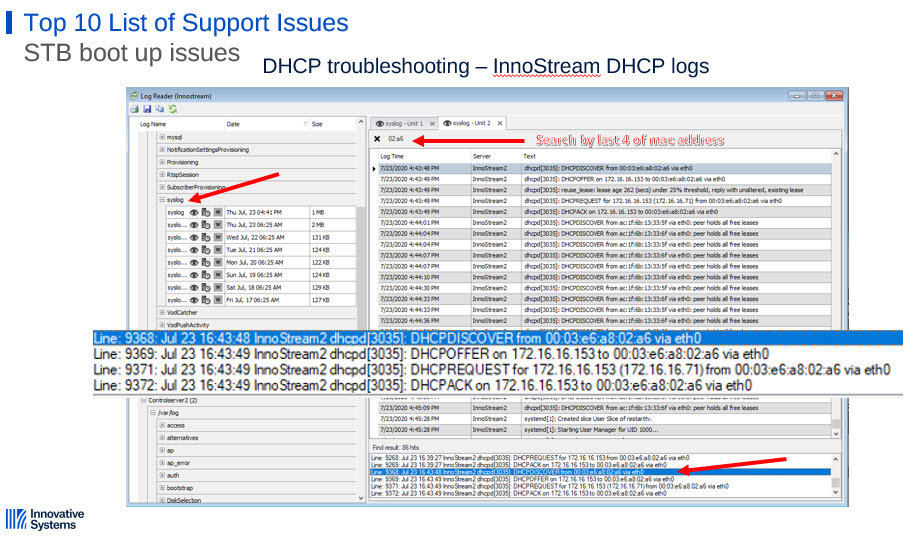
Task: Click gray X icon on Sat Jul 18 row
Action: click(x=218, y=288)
